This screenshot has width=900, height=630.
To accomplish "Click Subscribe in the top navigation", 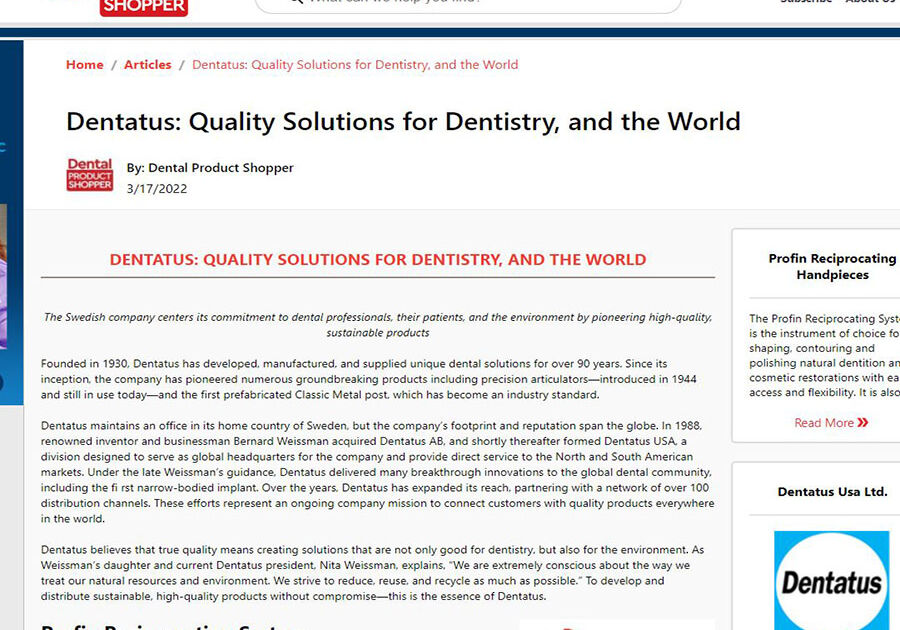I will pyautogui.click(x=806, y=2).
